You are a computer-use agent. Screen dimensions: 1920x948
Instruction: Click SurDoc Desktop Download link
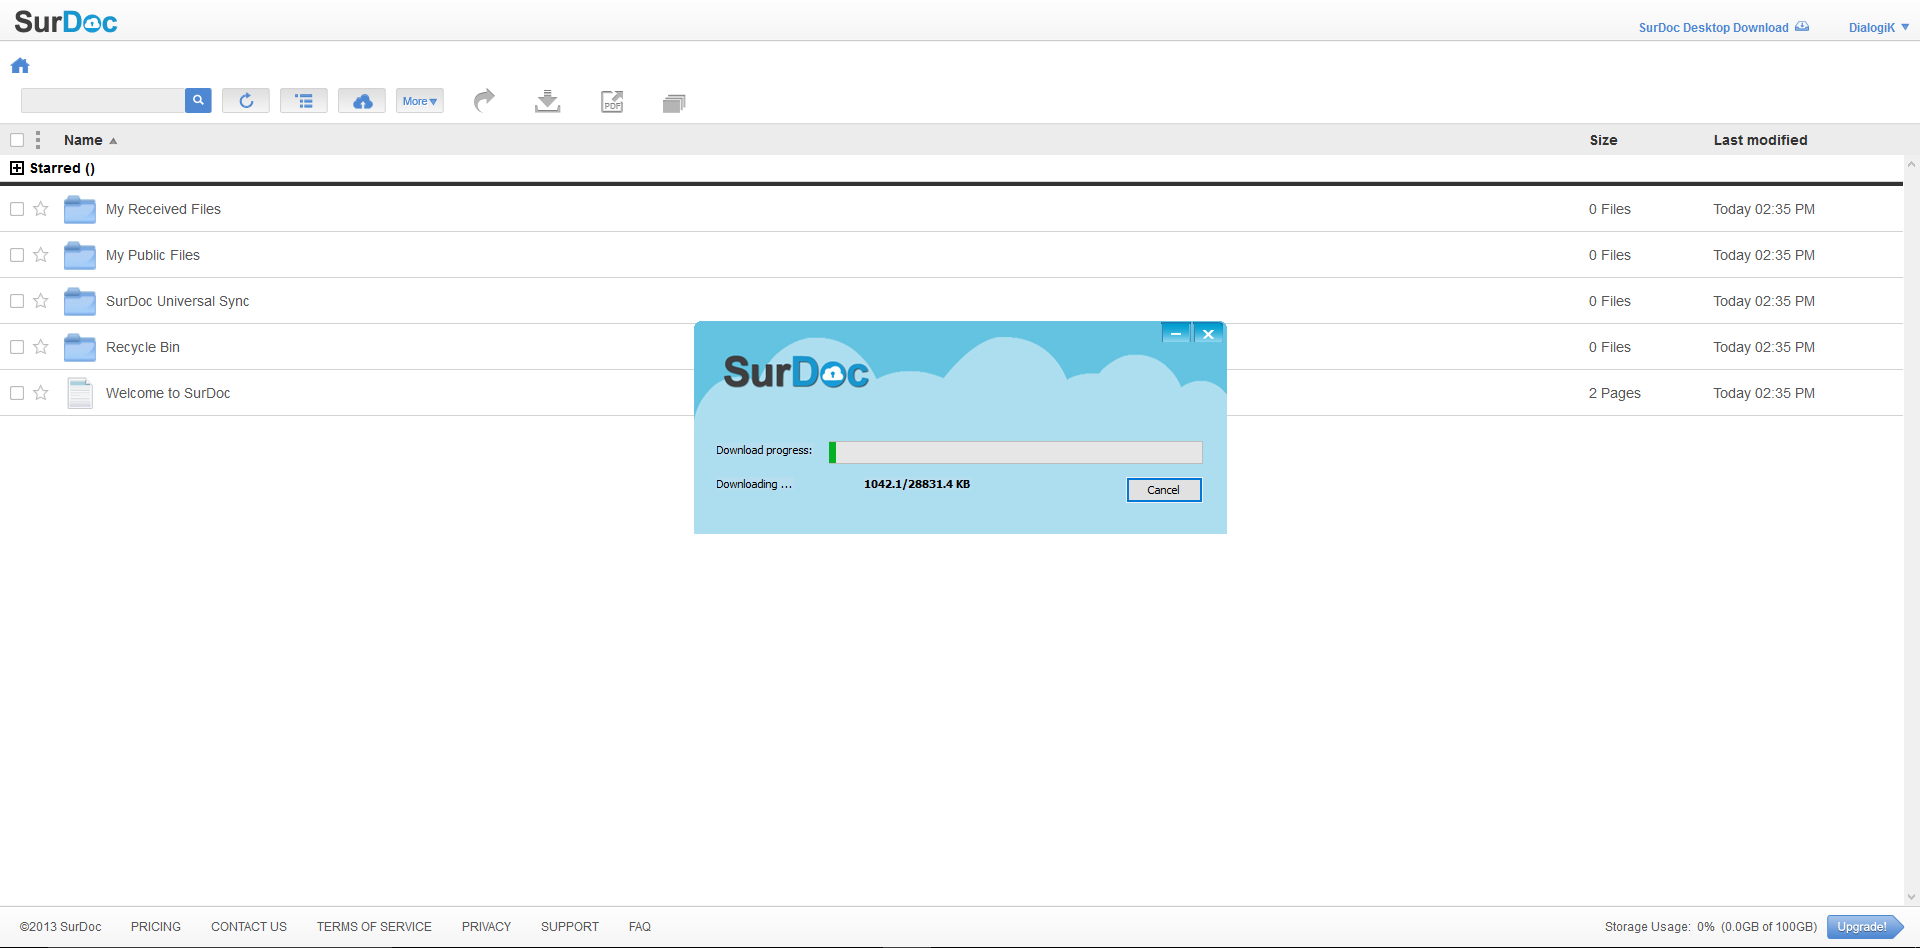click(x=1723, y=28)
